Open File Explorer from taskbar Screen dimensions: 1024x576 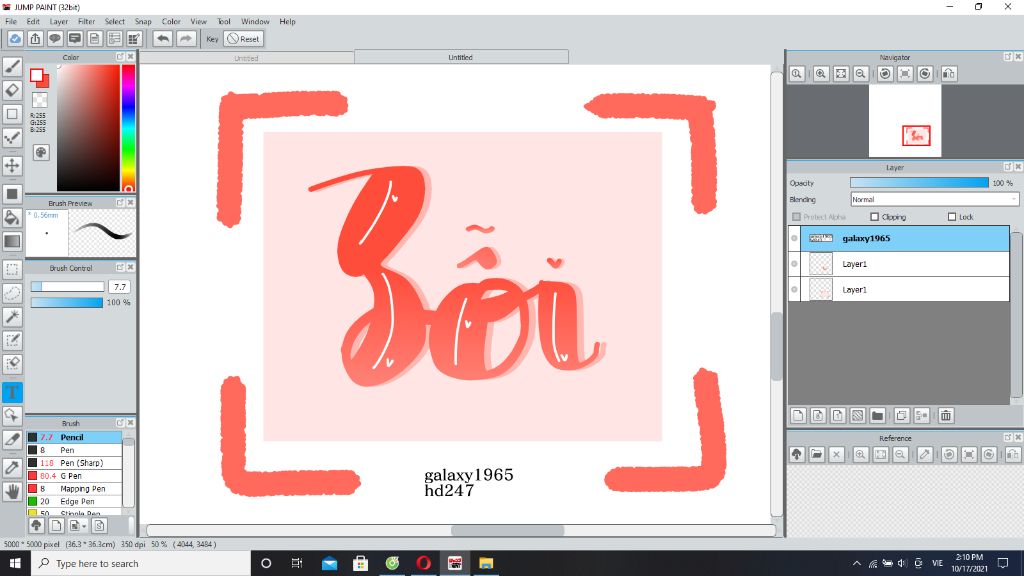pyautogui.click(x=486, y=563)
